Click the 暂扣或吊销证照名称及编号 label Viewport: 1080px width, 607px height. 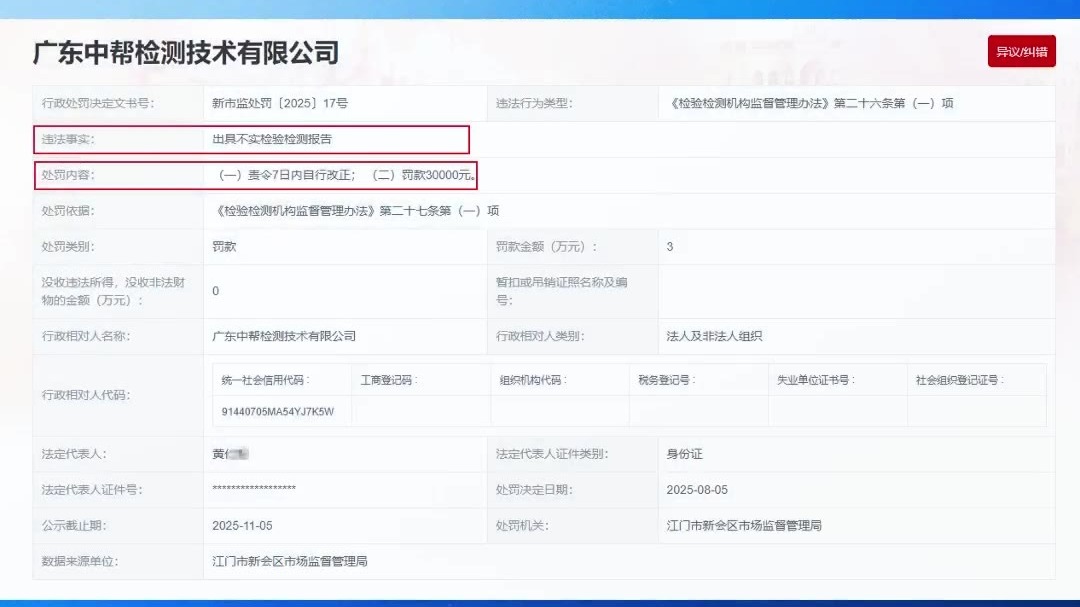click(561, 291)
